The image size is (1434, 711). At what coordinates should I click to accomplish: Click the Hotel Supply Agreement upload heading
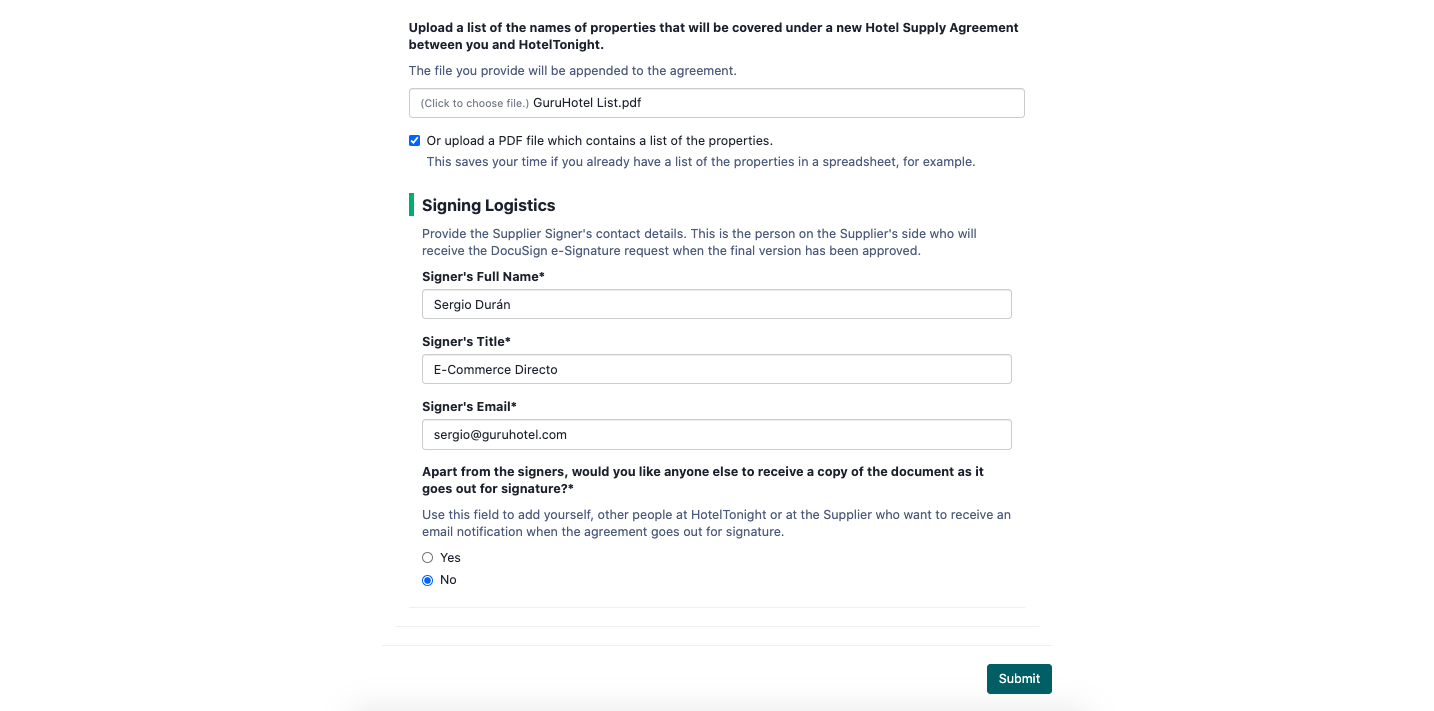713,36
